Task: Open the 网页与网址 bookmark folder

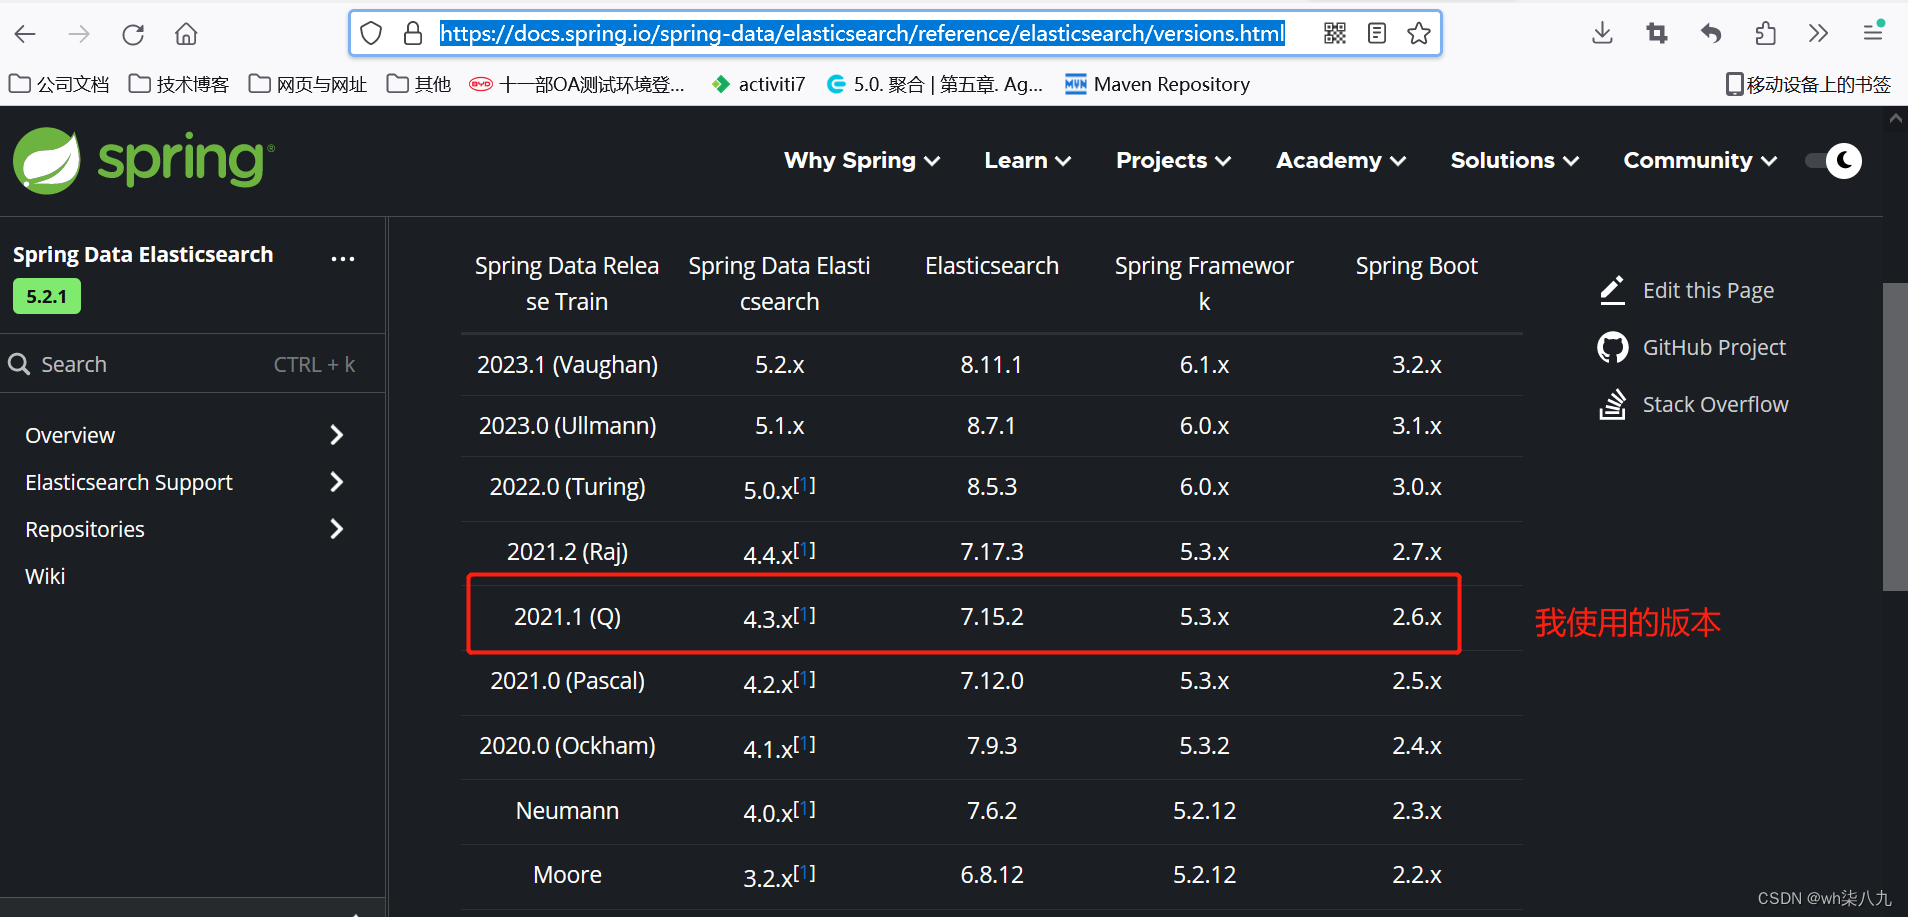Action: tap(308, 84)
